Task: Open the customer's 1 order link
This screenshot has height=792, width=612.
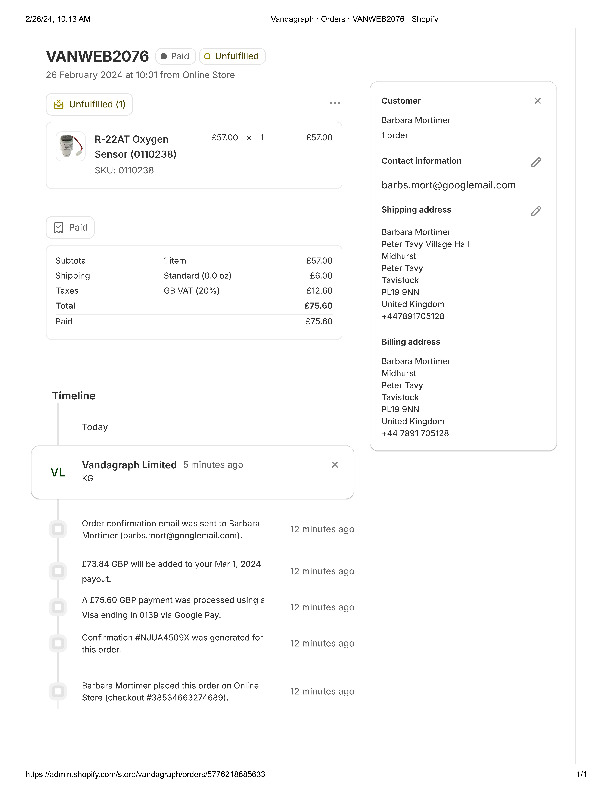Action: pyautogui.click(x=395, y=134)
